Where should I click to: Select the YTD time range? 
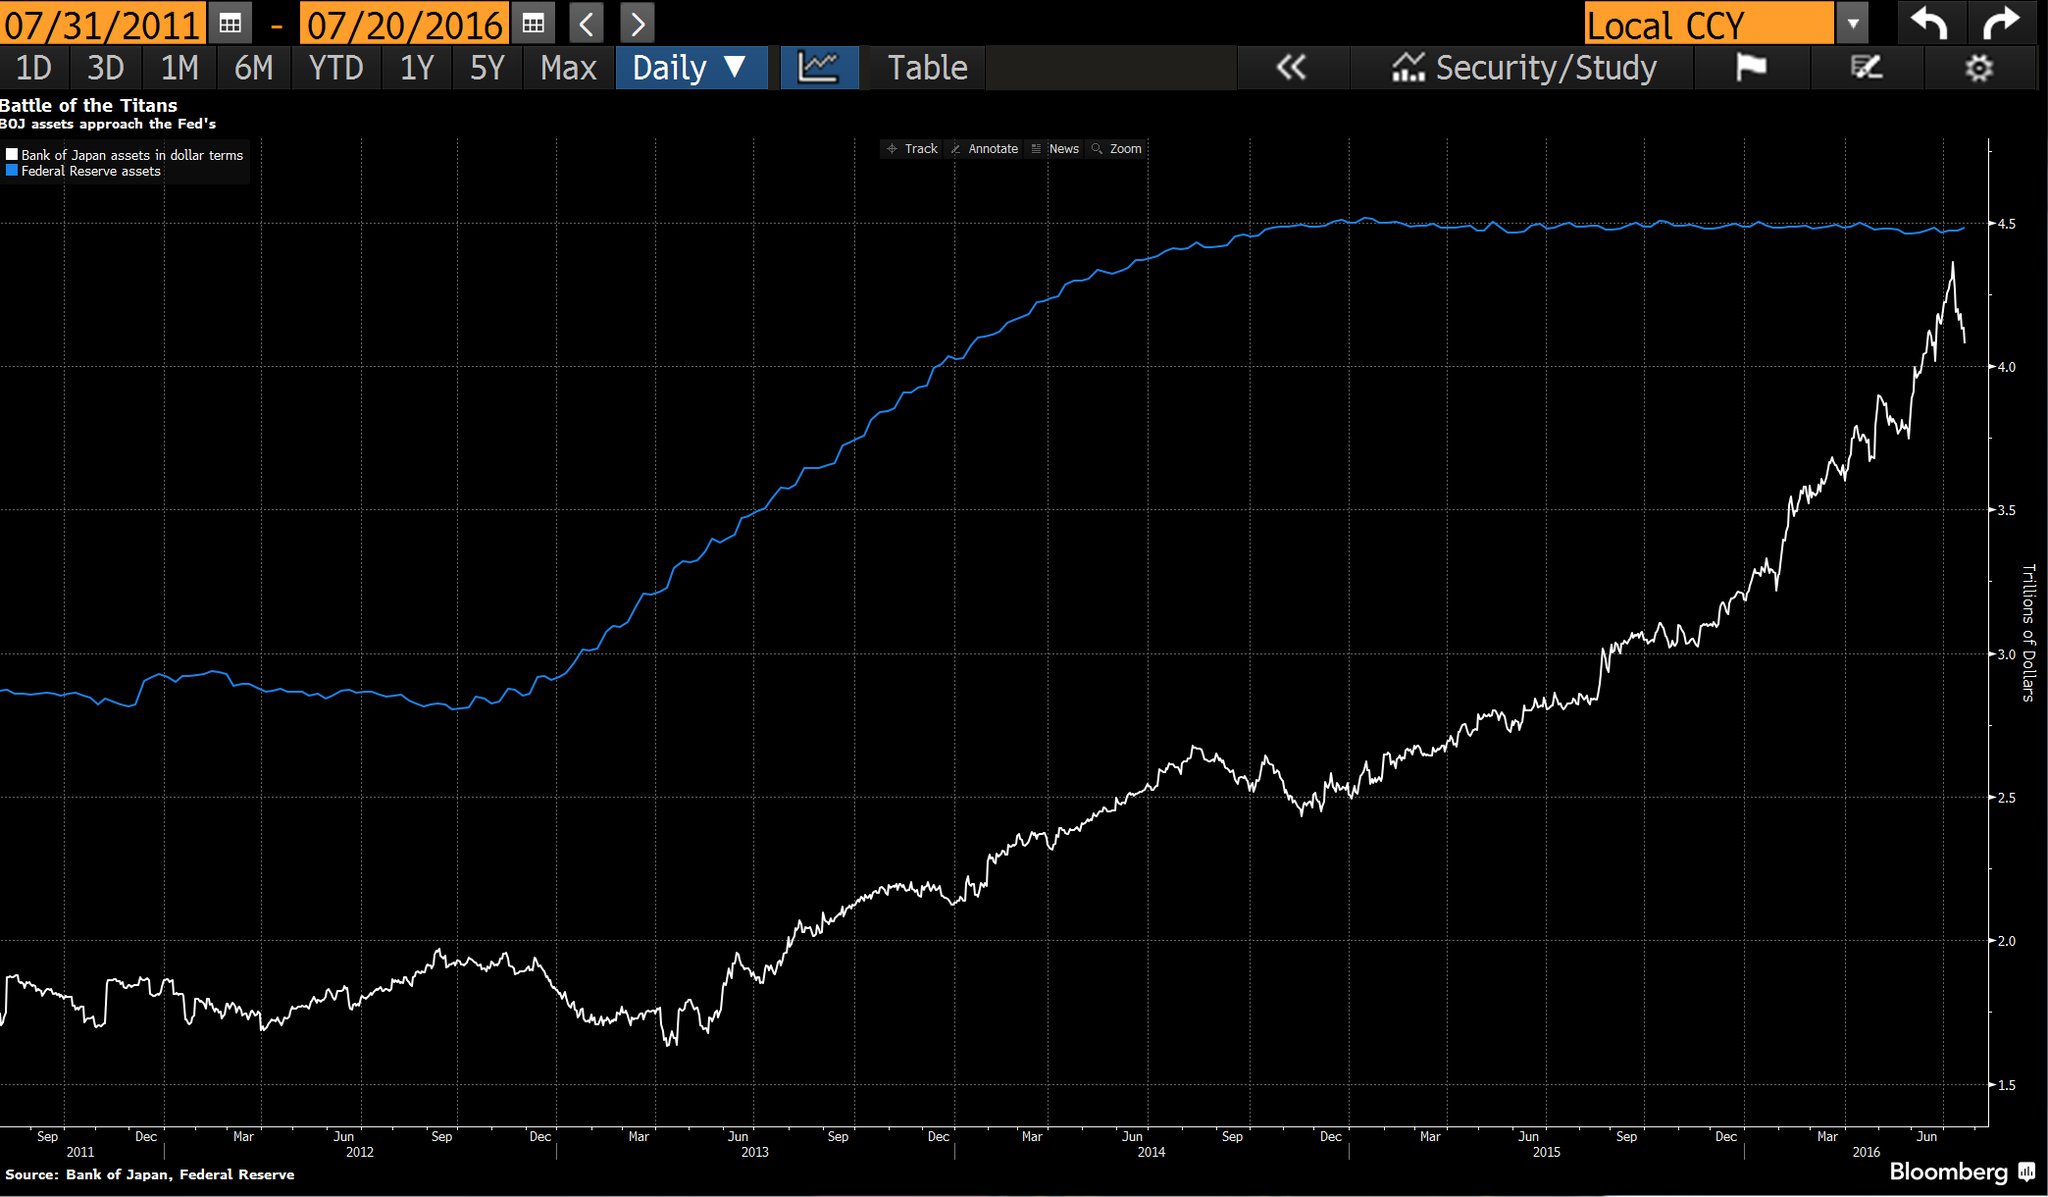335,68
